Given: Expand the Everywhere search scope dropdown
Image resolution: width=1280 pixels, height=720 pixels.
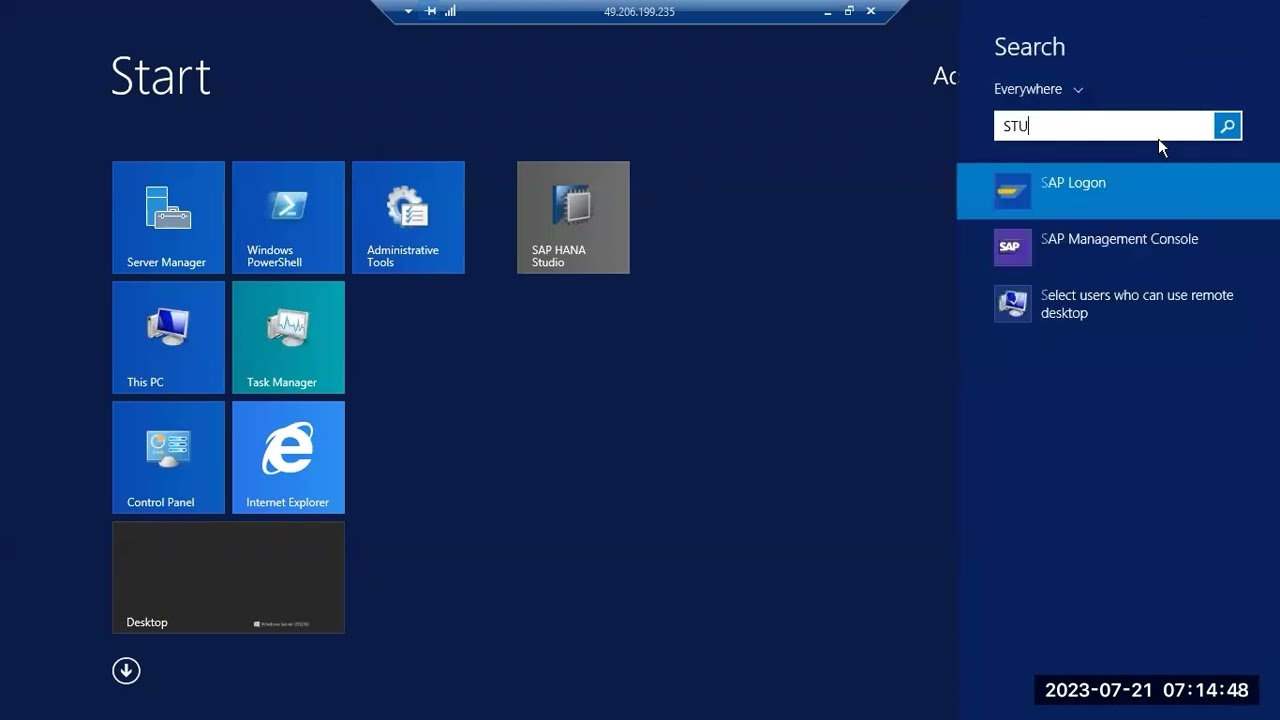Looking at the screenshot, I should click(1038, 89).
